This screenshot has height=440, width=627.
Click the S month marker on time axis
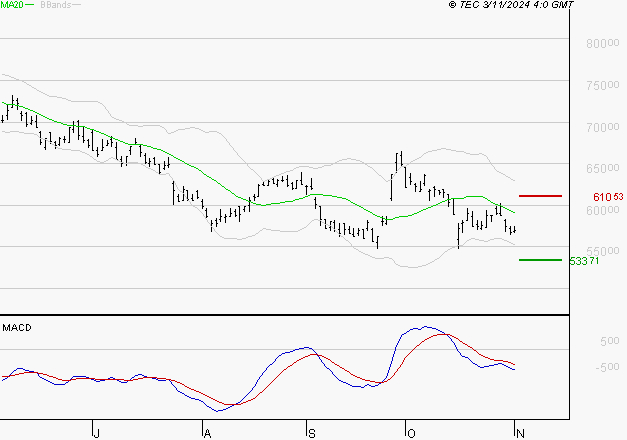pyautogui.click(x=312, y=433)
